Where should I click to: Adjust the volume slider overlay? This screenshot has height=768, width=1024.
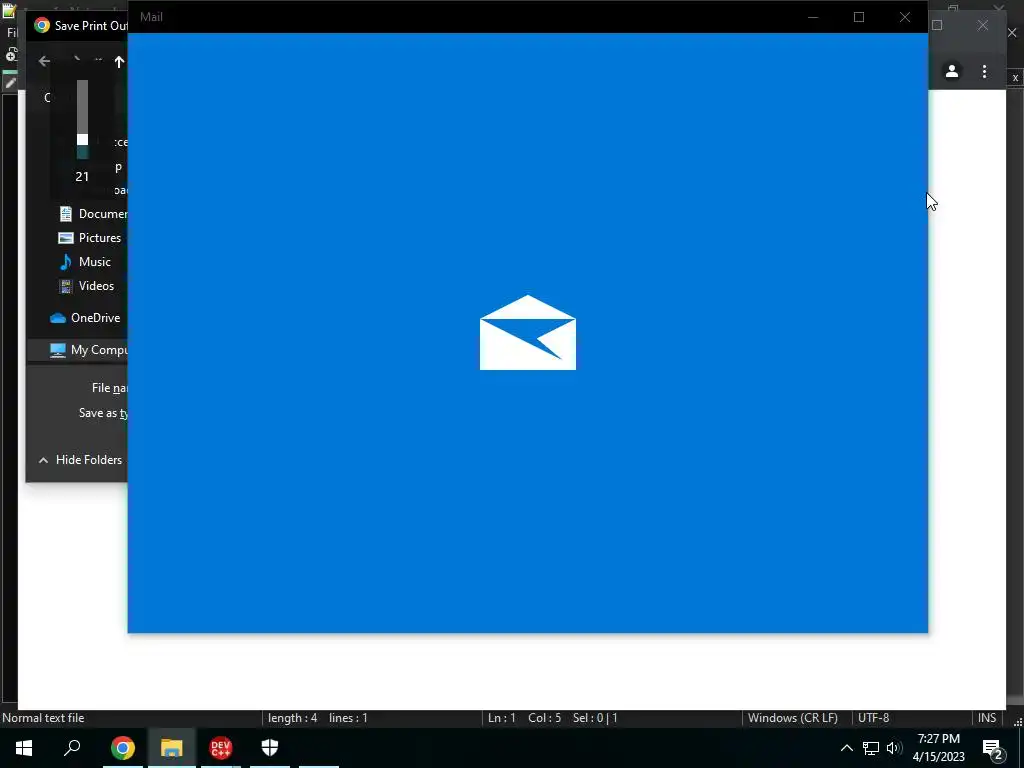coord(82,140)
